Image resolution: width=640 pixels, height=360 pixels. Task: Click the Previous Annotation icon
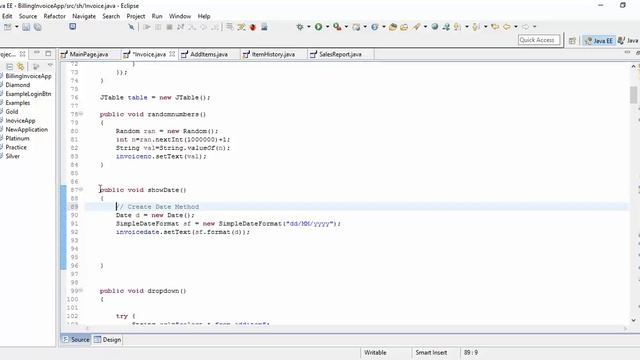click(458, 27)
